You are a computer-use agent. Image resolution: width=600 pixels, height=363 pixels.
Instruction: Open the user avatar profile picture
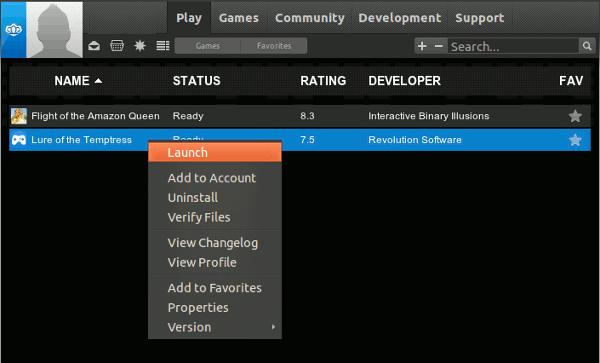(54, 30)
